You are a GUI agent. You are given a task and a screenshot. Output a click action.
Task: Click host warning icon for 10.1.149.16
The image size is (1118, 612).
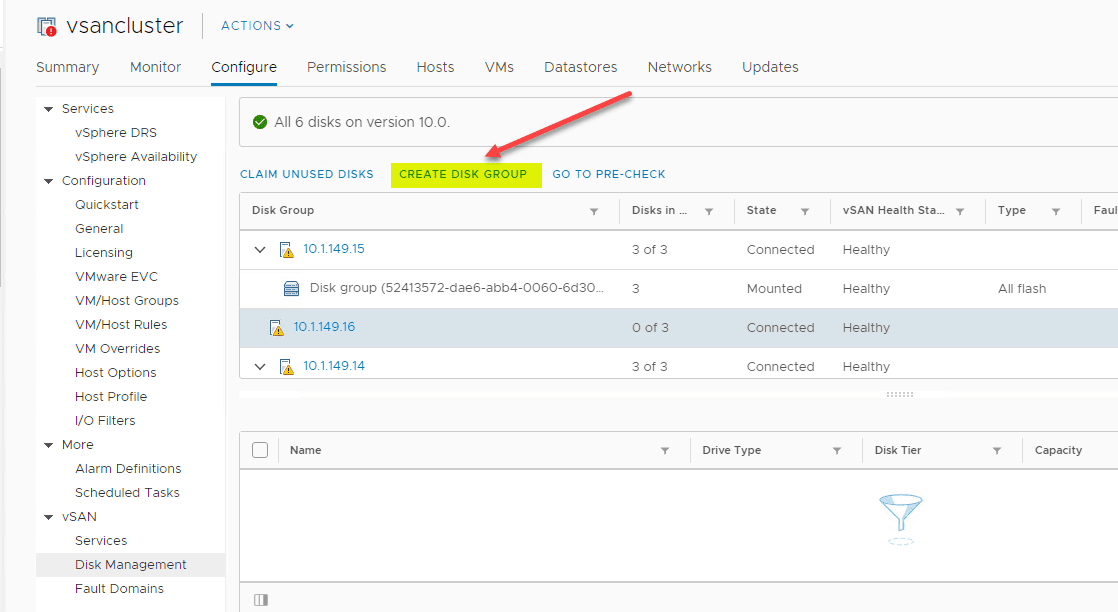click(x=277, y=327)
